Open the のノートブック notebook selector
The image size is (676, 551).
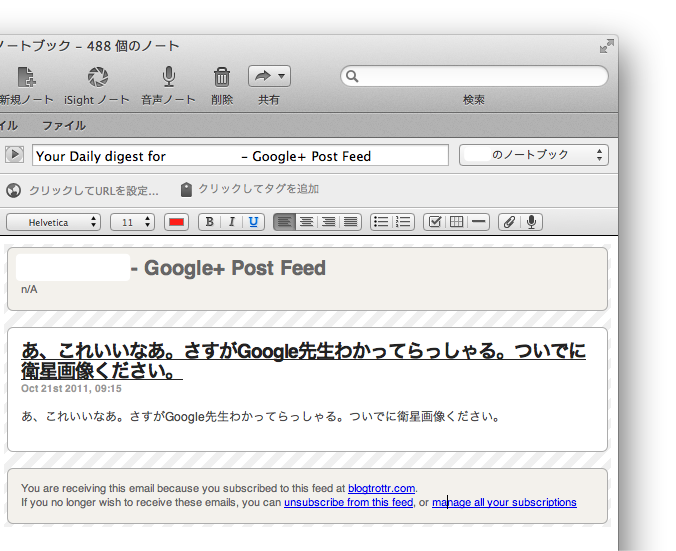tap(534, 155)
